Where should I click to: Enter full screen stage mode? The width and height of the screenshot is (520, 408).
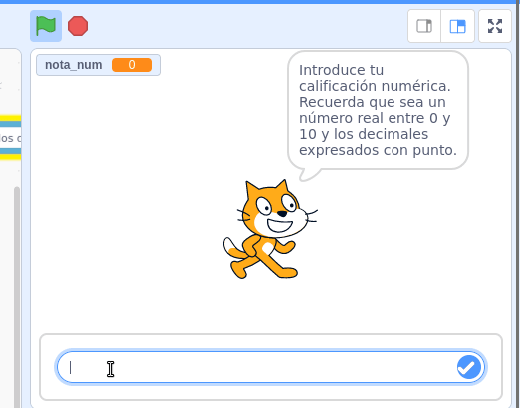coord(495,26)
